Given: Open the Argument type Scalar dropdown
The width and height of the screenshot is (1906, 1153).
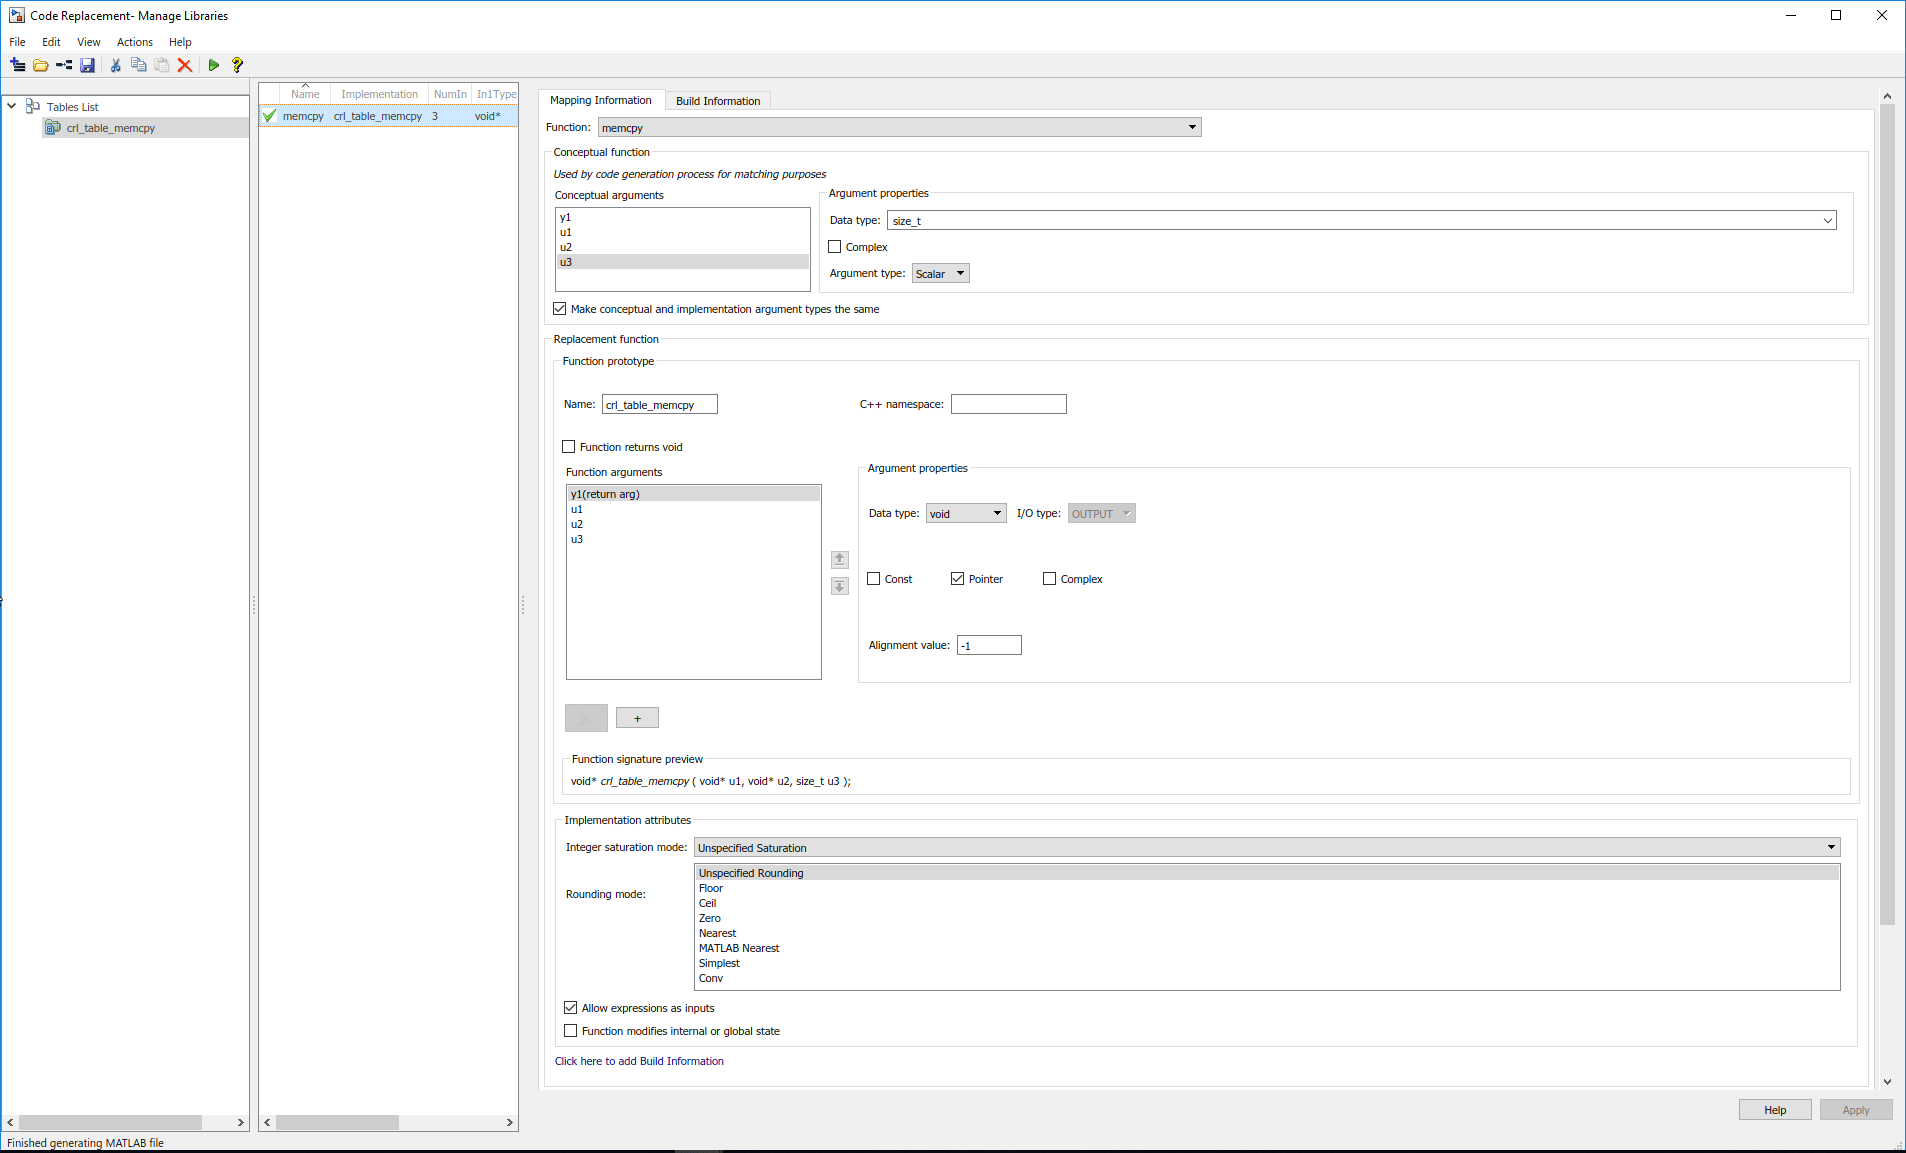Looking at the screenshot, I should point(941,274).
